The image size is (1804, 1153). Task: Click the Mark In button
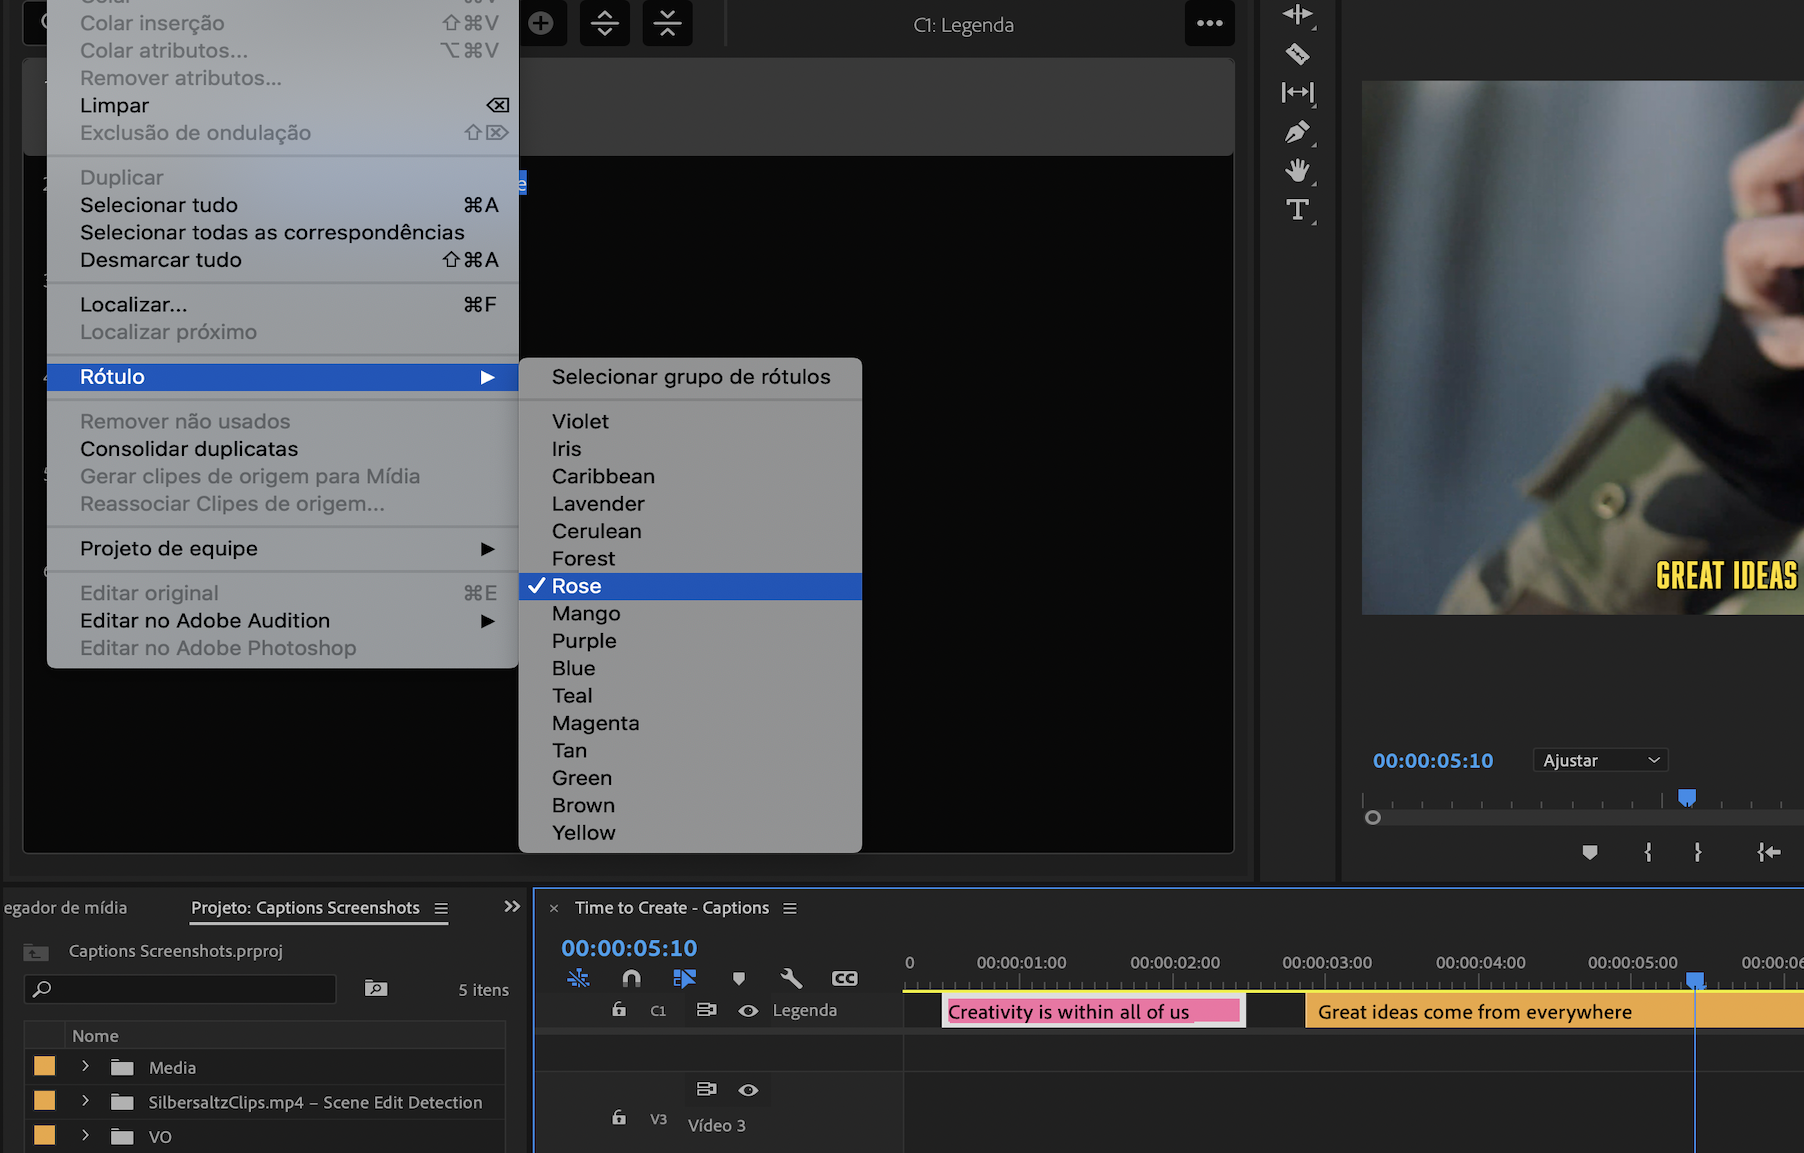1648,852
